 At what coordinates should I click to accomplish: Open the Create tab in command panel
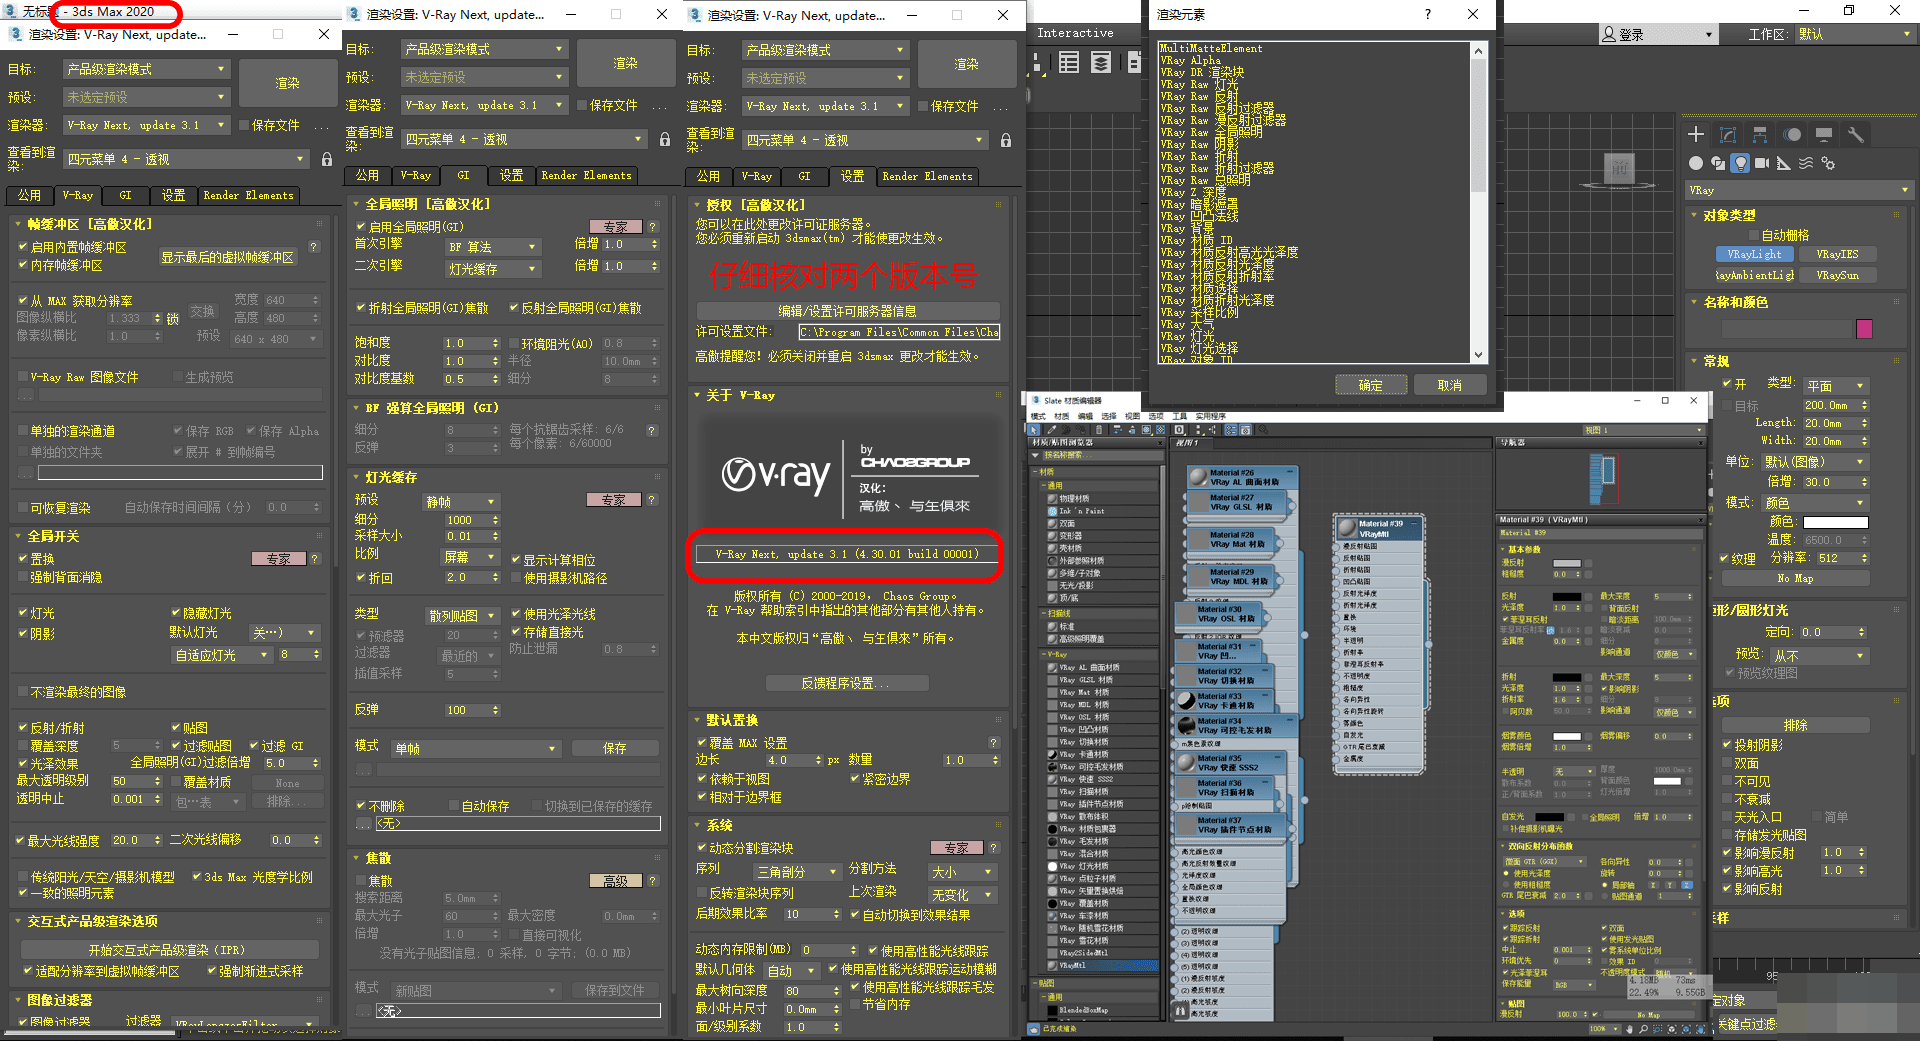(x=1696, y=135)
